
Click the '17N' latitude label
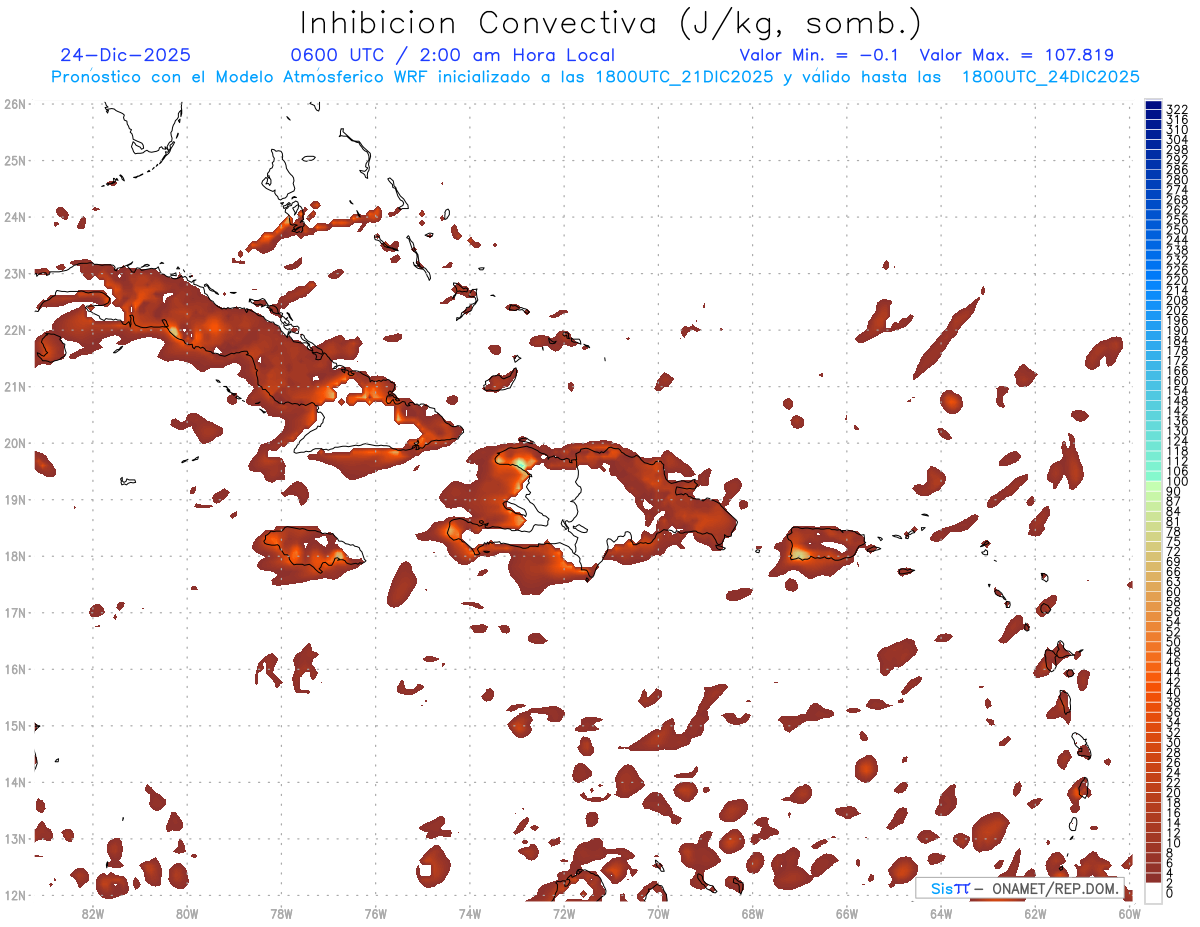[15, 612]
